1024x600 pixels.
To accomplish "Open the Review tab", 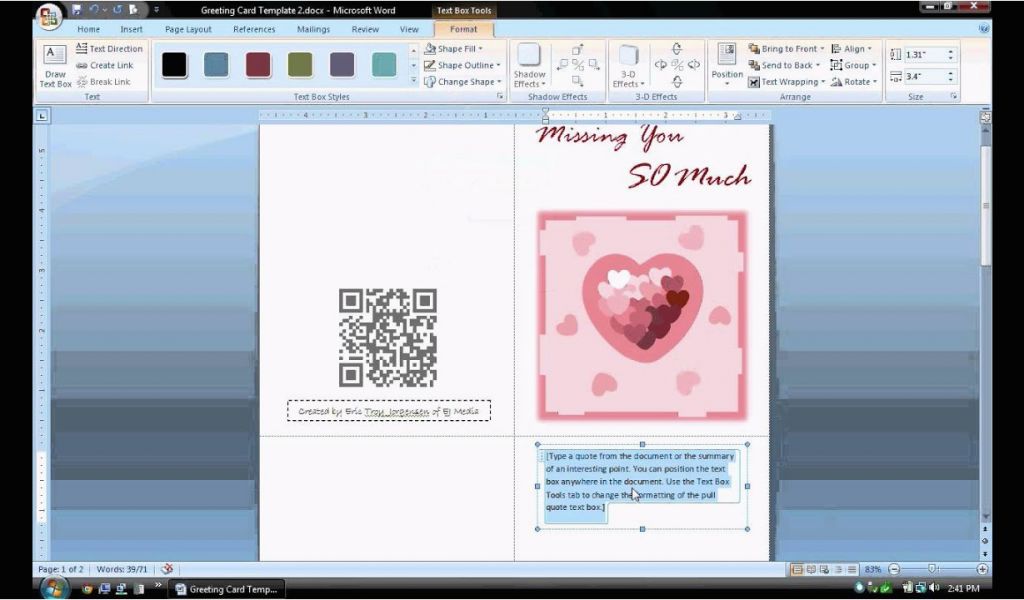I will coord(365,29).
